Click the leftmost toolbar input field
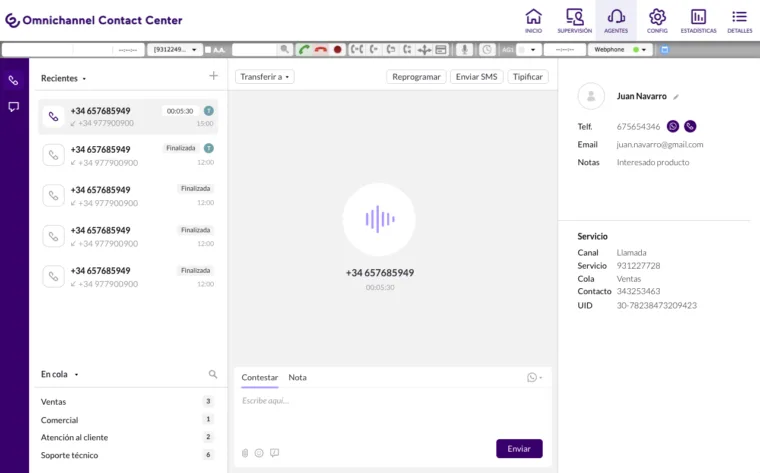Screen dimensions: 760x473 coord(73,49)
